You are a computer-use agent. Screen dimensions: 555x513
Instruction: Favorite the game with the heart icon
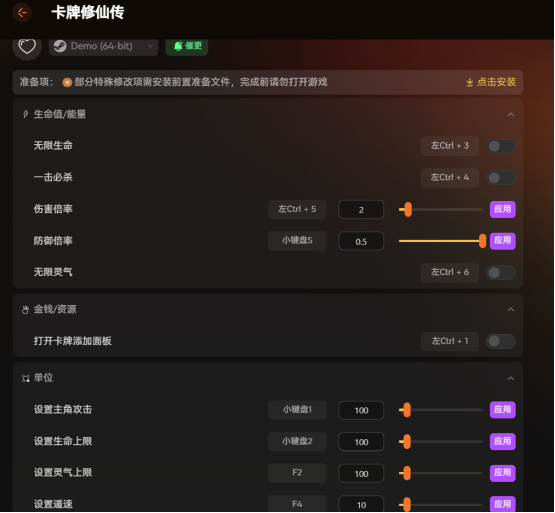[27, 46]
